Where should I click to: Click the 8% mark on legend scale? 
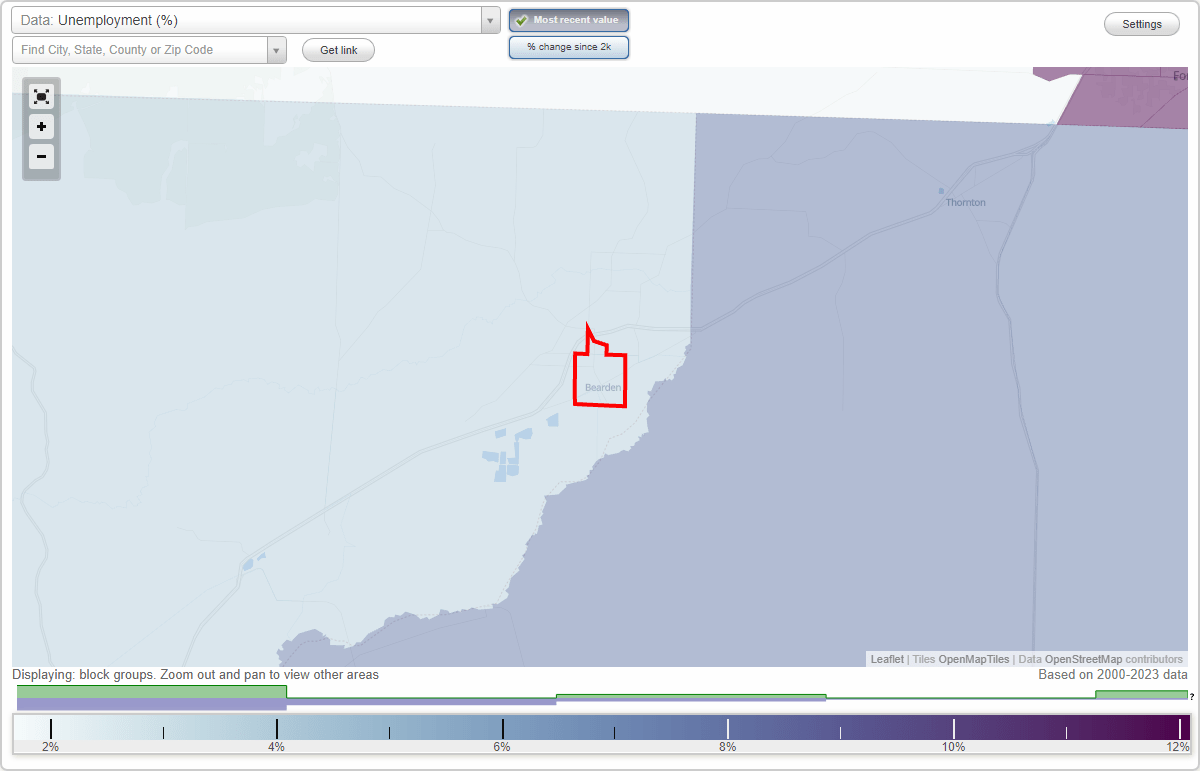click(x=728, y=747)
